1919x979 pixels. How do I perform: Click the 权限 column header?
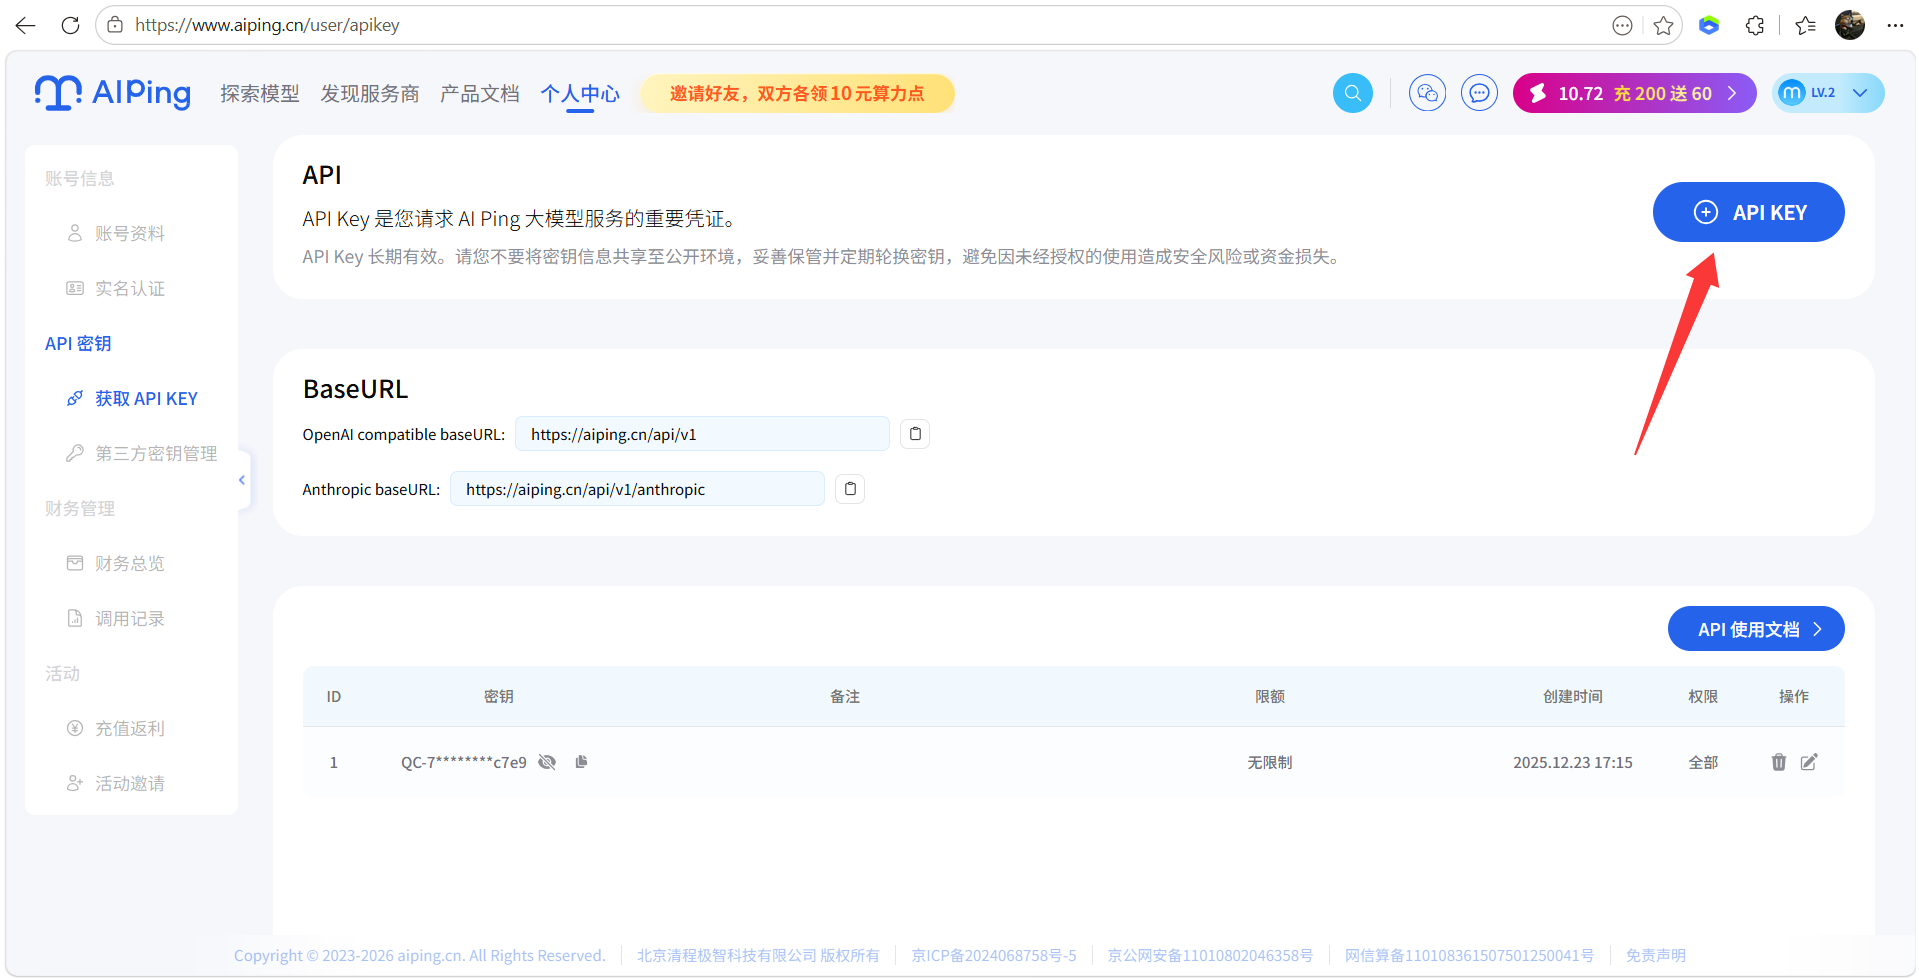(1703, 696)
